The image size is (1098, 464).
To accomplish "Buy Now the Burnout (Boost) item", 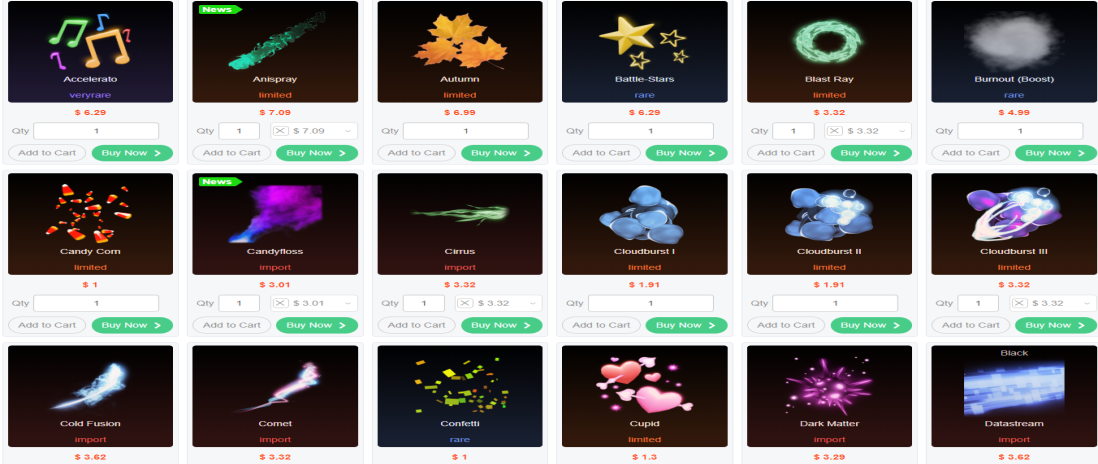I will point(1055,153).
